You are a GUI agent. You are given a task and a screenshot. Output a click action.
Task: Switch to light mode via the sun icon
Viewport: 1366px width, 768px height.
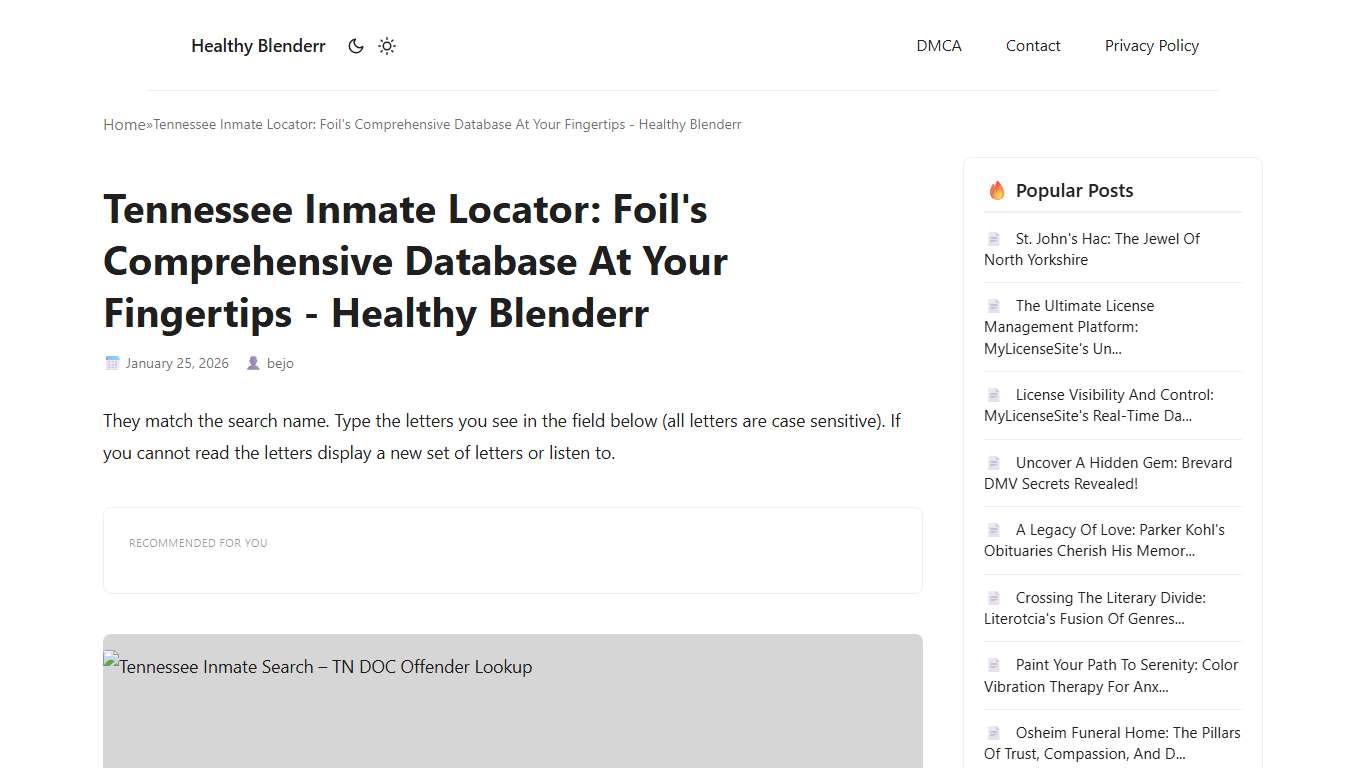387,46
